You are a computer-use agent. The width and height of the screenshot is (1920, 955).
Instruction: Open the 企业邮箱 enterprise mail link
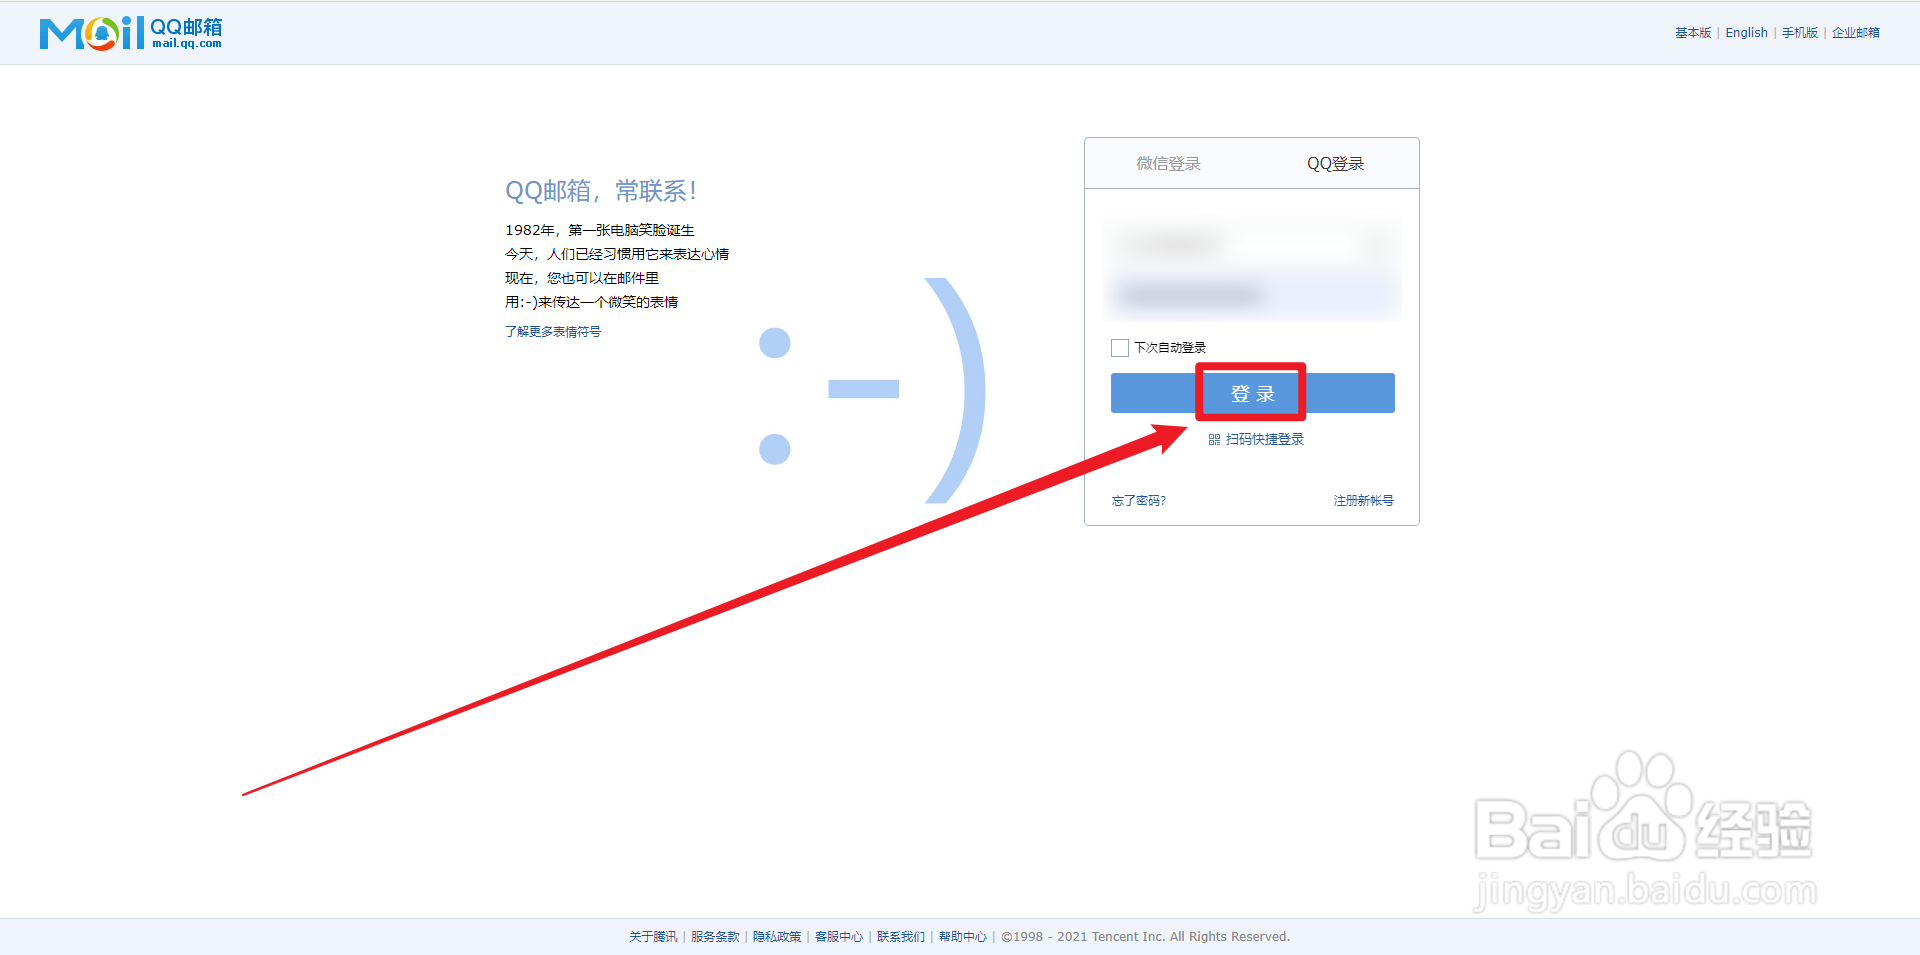point(1855,33)
